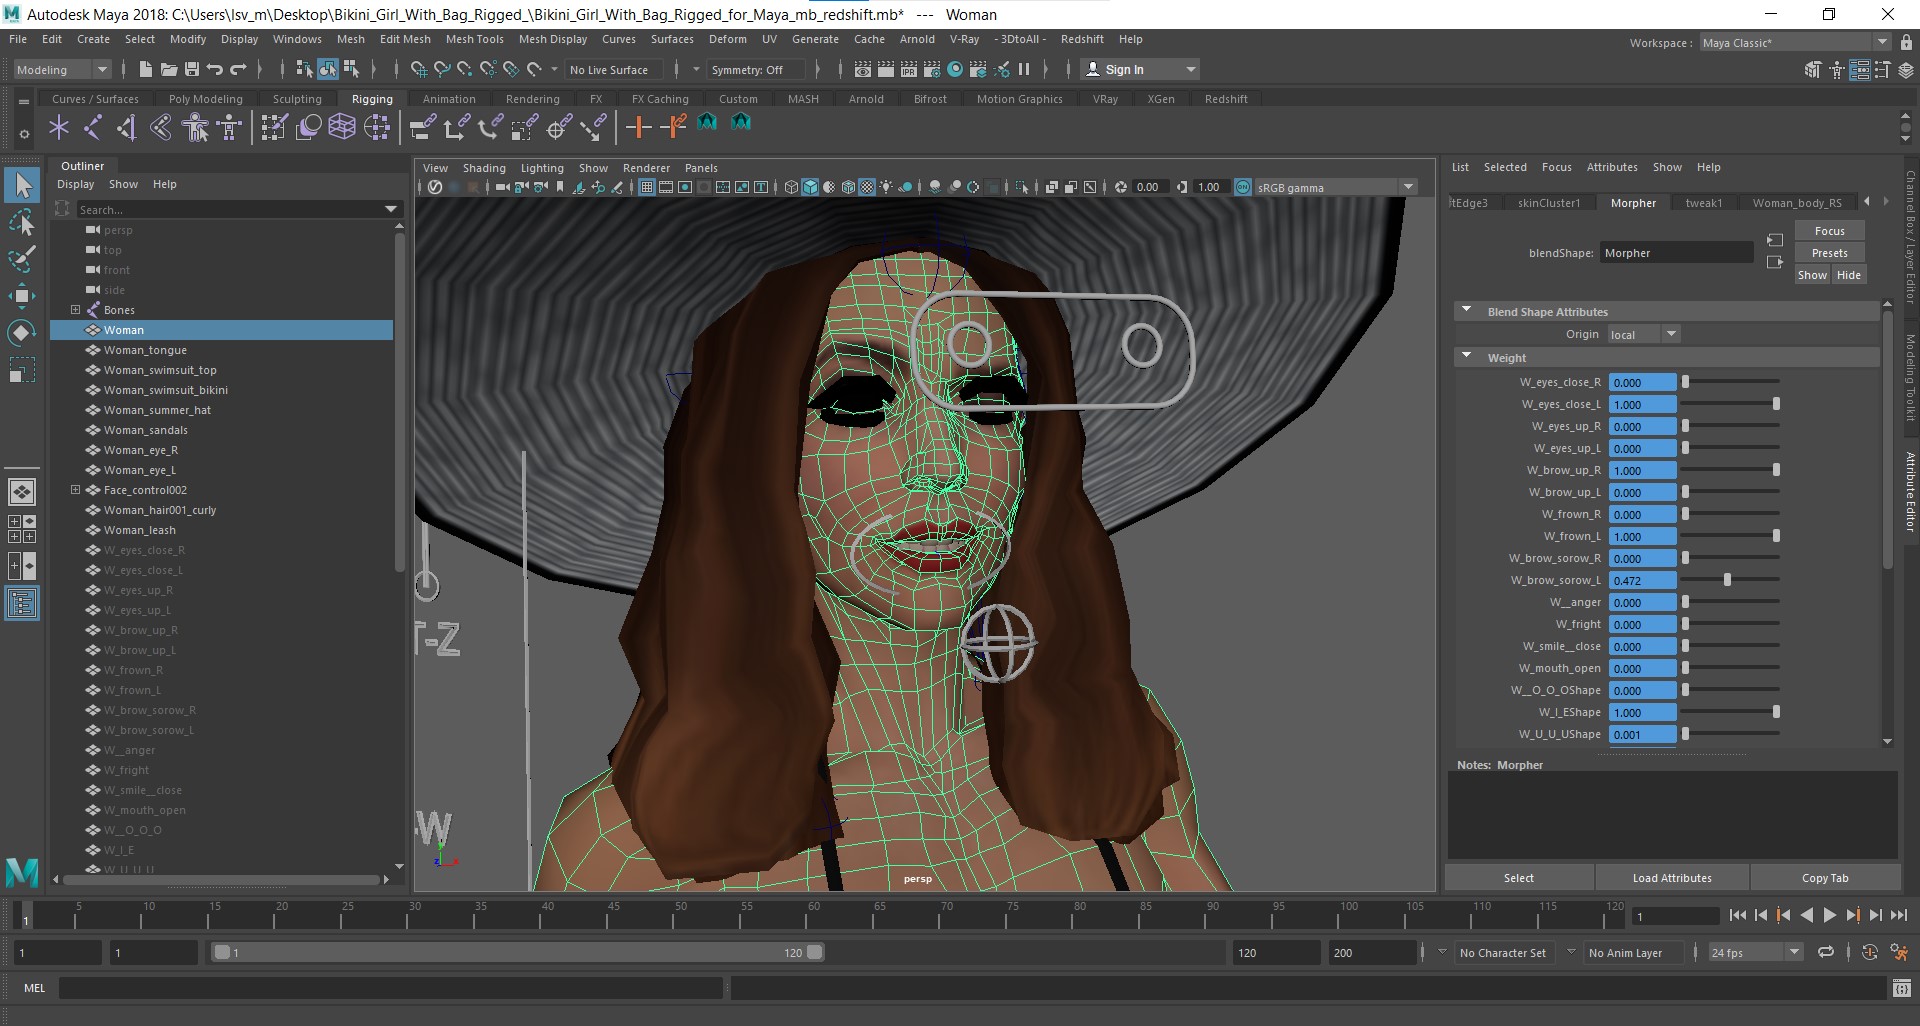Open the Origin local dropdown

tap(1643, 334)
